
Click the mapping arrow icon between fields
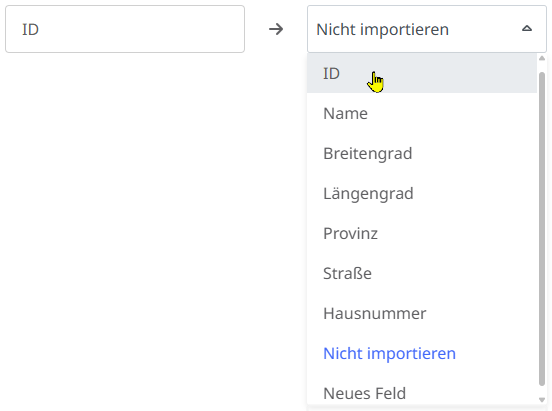coord(276,29)
